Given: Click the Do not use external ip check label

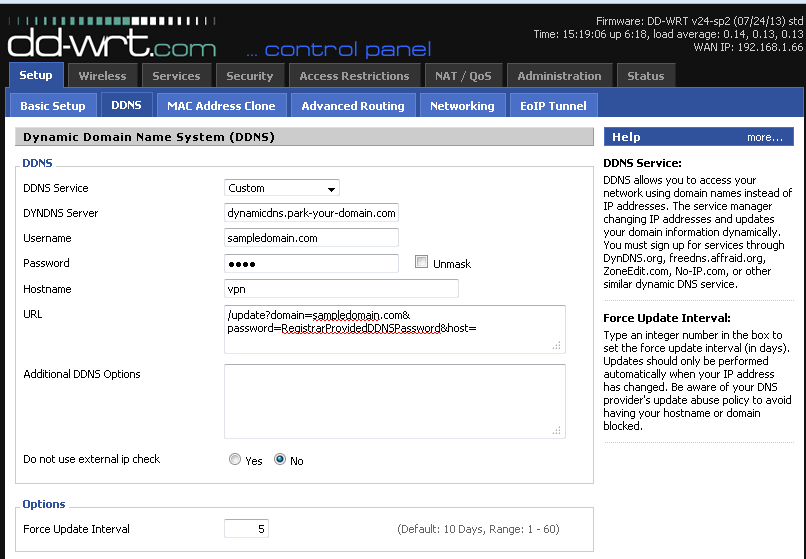Looking at the screenshot, I should point(91,459).
